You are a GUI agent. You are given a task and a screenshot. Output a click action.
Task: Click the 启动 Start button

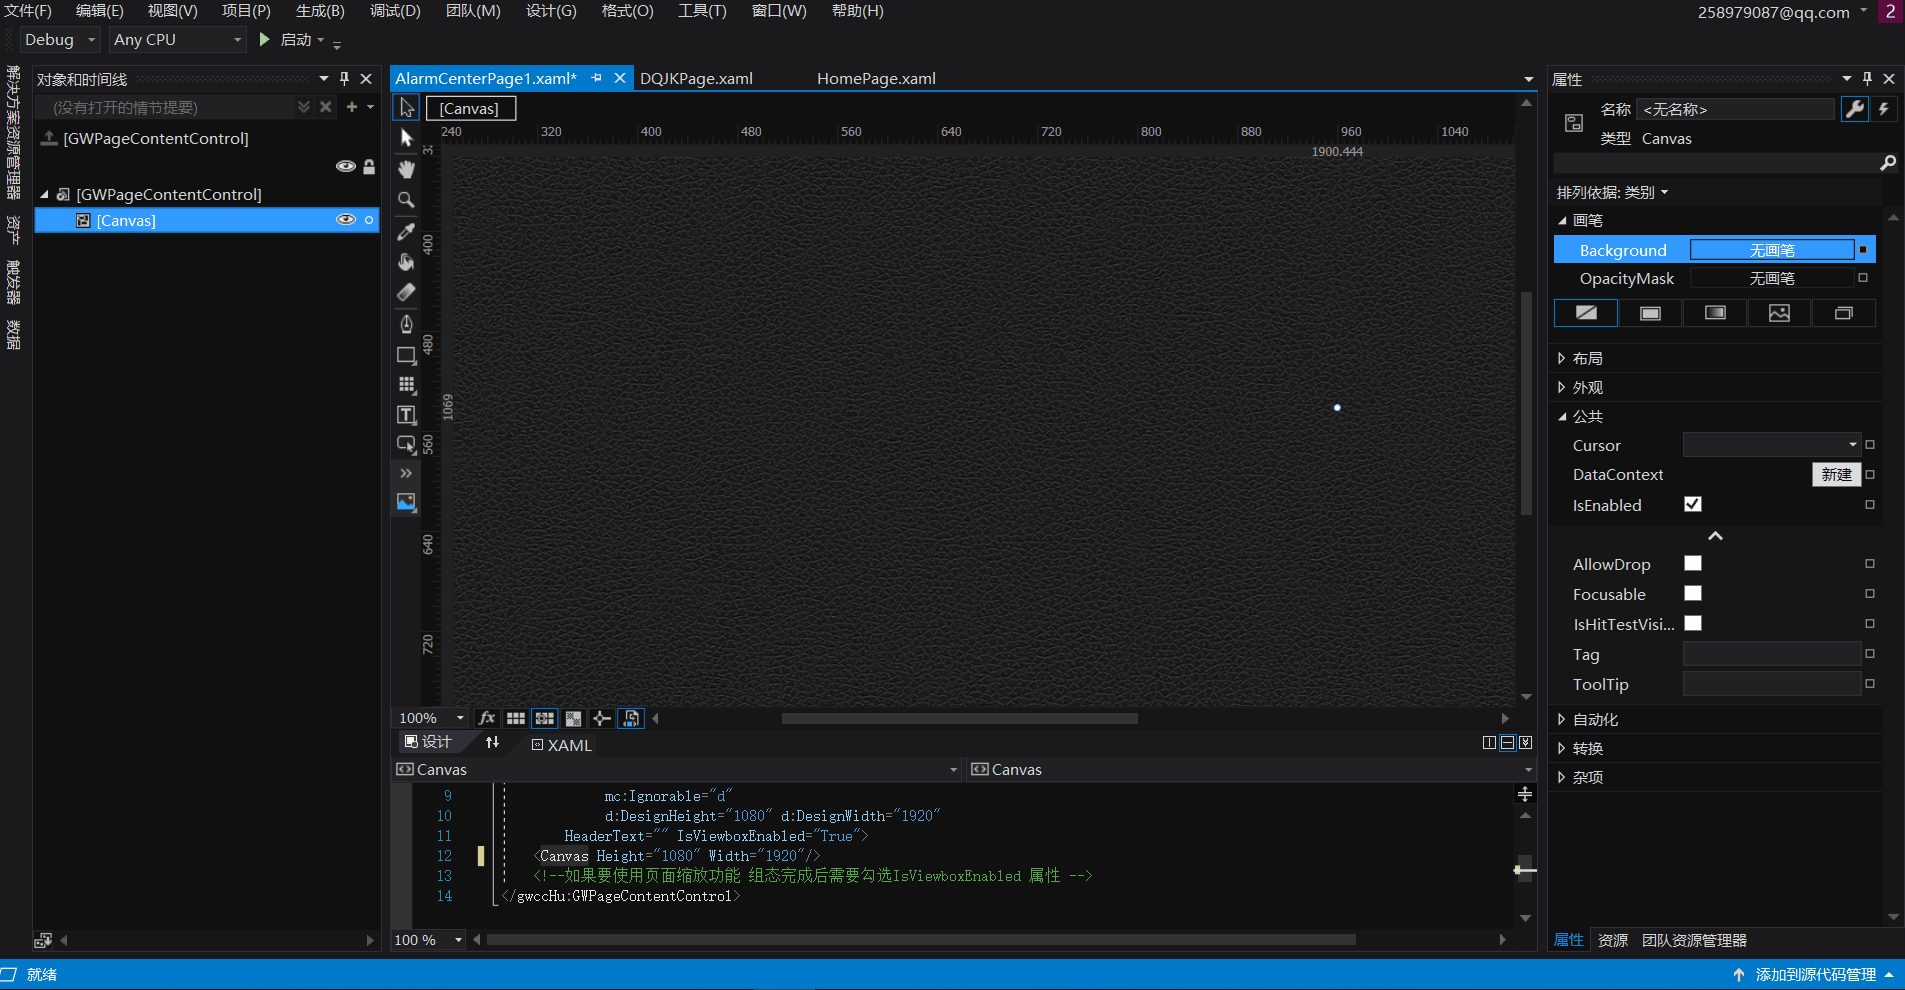pos(285,40)
